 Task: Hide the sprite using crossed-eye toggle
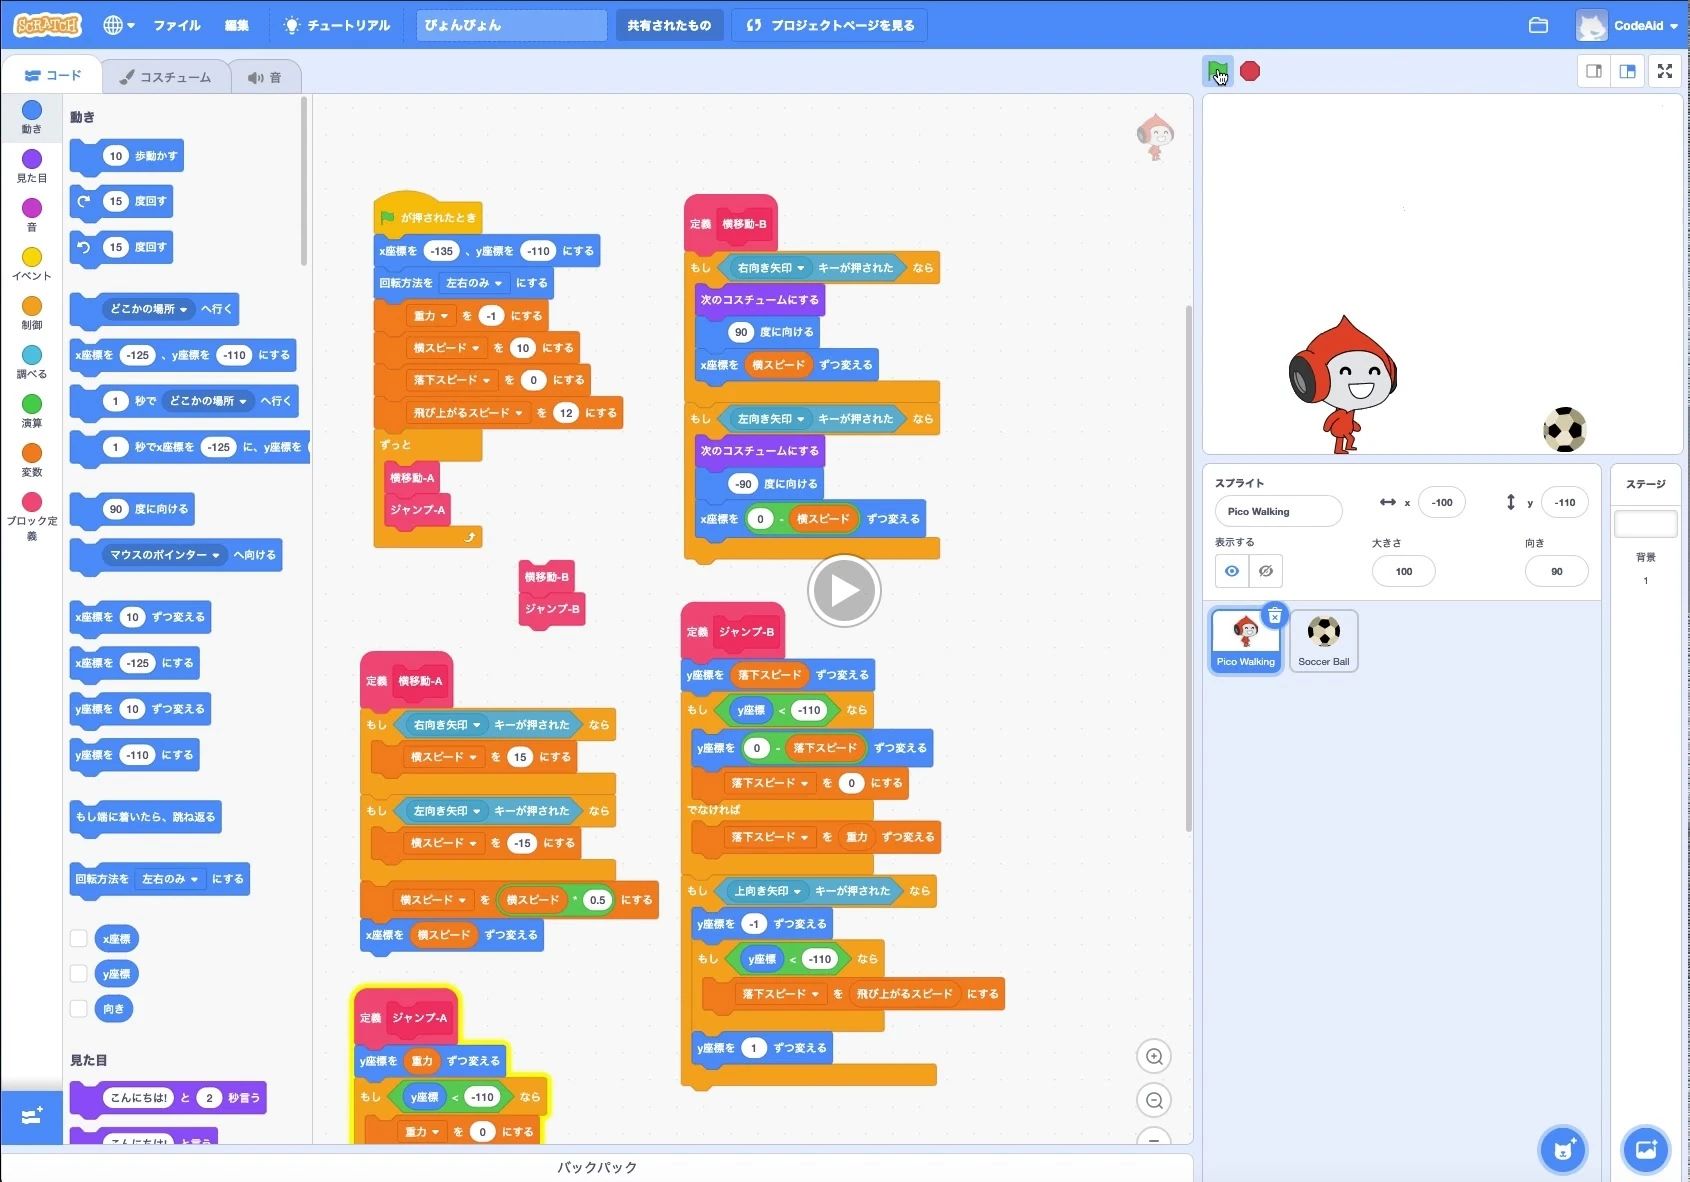(x=1266, y=571)
